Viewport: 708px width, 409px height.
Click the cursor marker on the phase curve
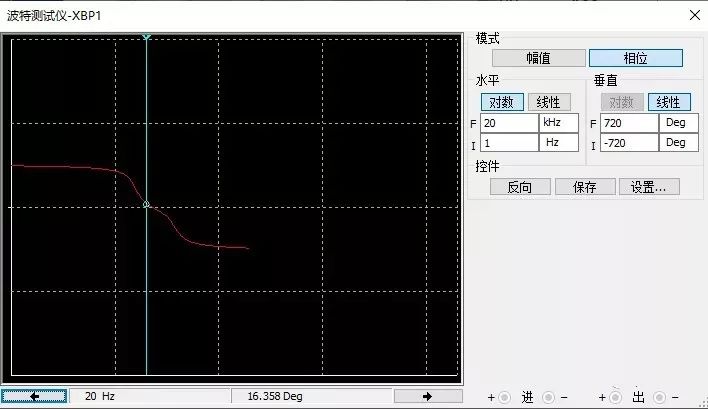(146, 204)
